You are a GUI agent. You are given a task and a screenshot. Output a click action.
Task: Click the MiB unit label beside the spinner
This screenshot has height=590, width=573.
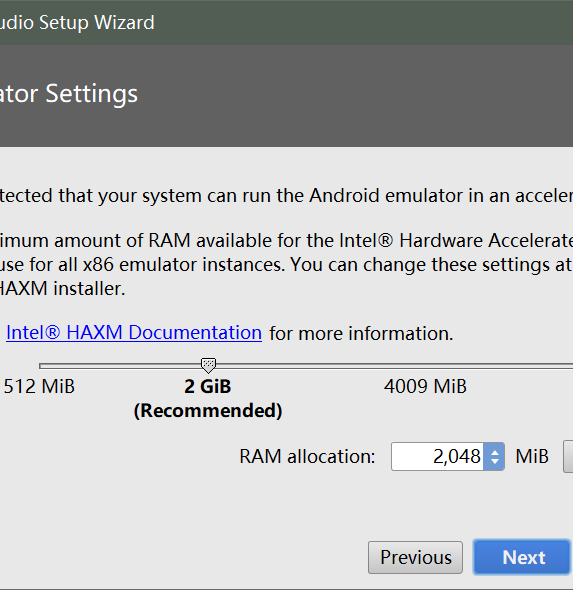(532, 456)
